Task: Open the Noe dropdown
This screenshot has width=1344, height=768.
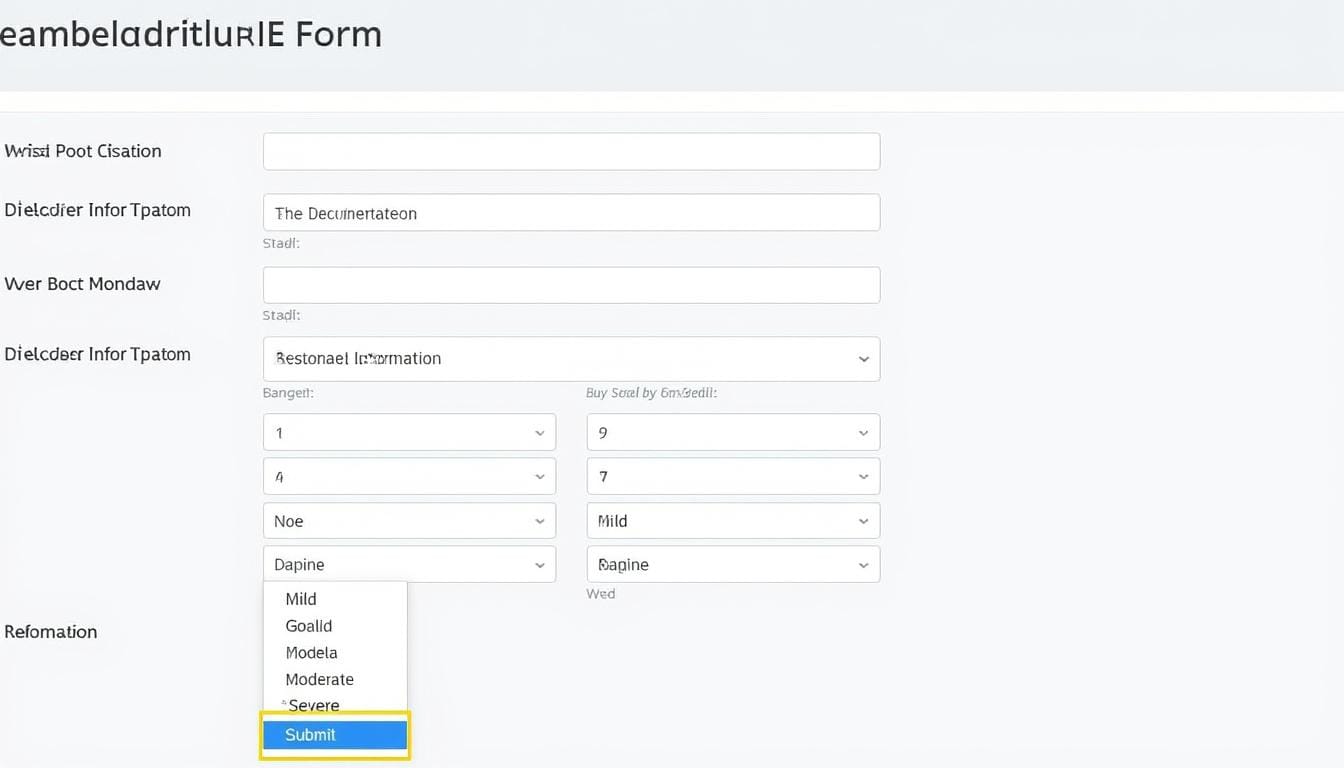Action: coord(409,521)
